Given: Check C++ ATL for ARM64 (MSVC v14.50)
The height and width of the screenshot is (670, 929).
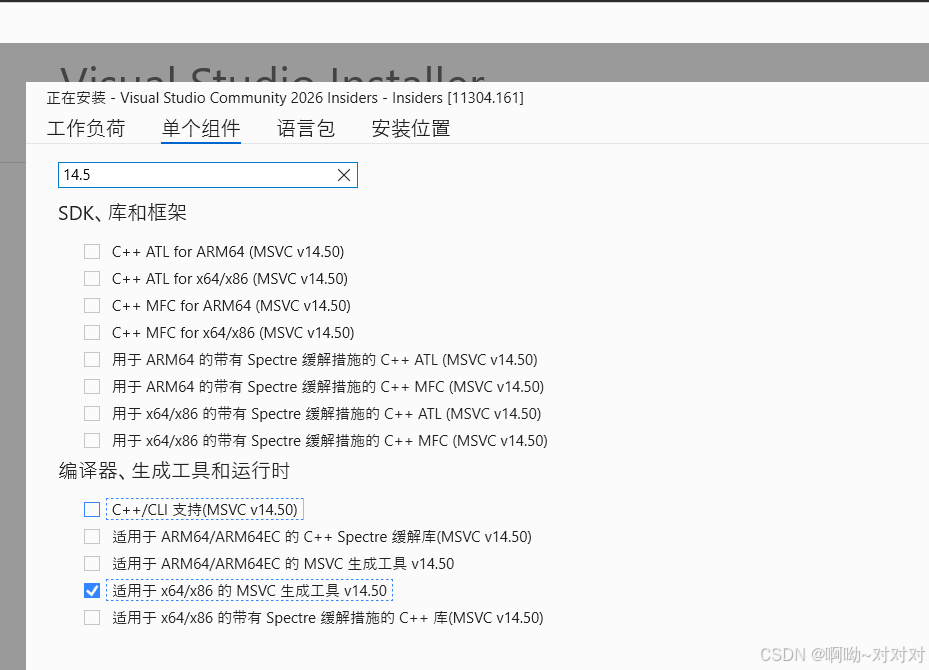Looking at the screenshot, I should (x=92, y=252).
